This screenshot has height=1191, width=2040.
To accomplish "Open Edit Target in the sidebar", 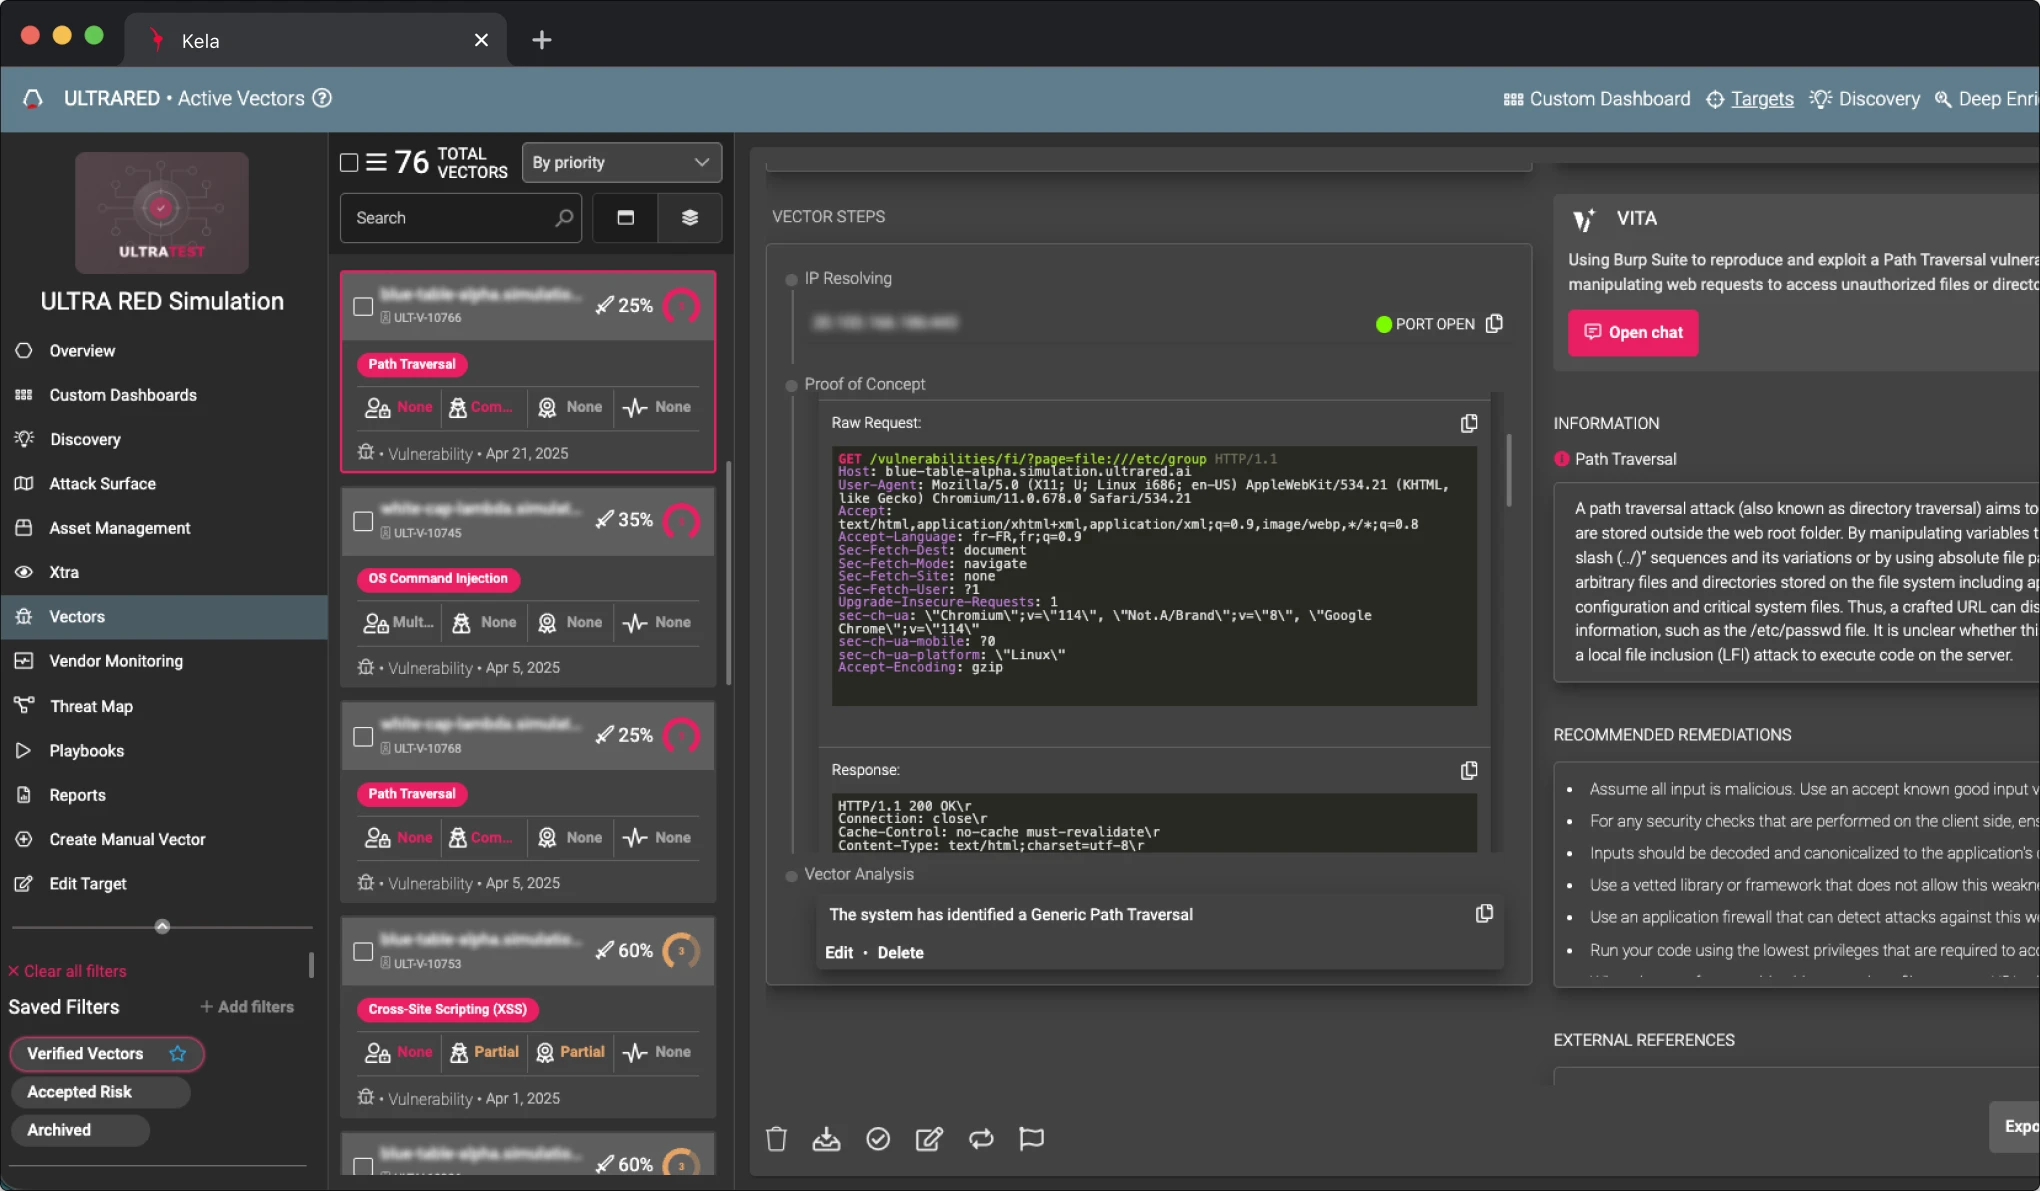I will (x=163, y=884).
